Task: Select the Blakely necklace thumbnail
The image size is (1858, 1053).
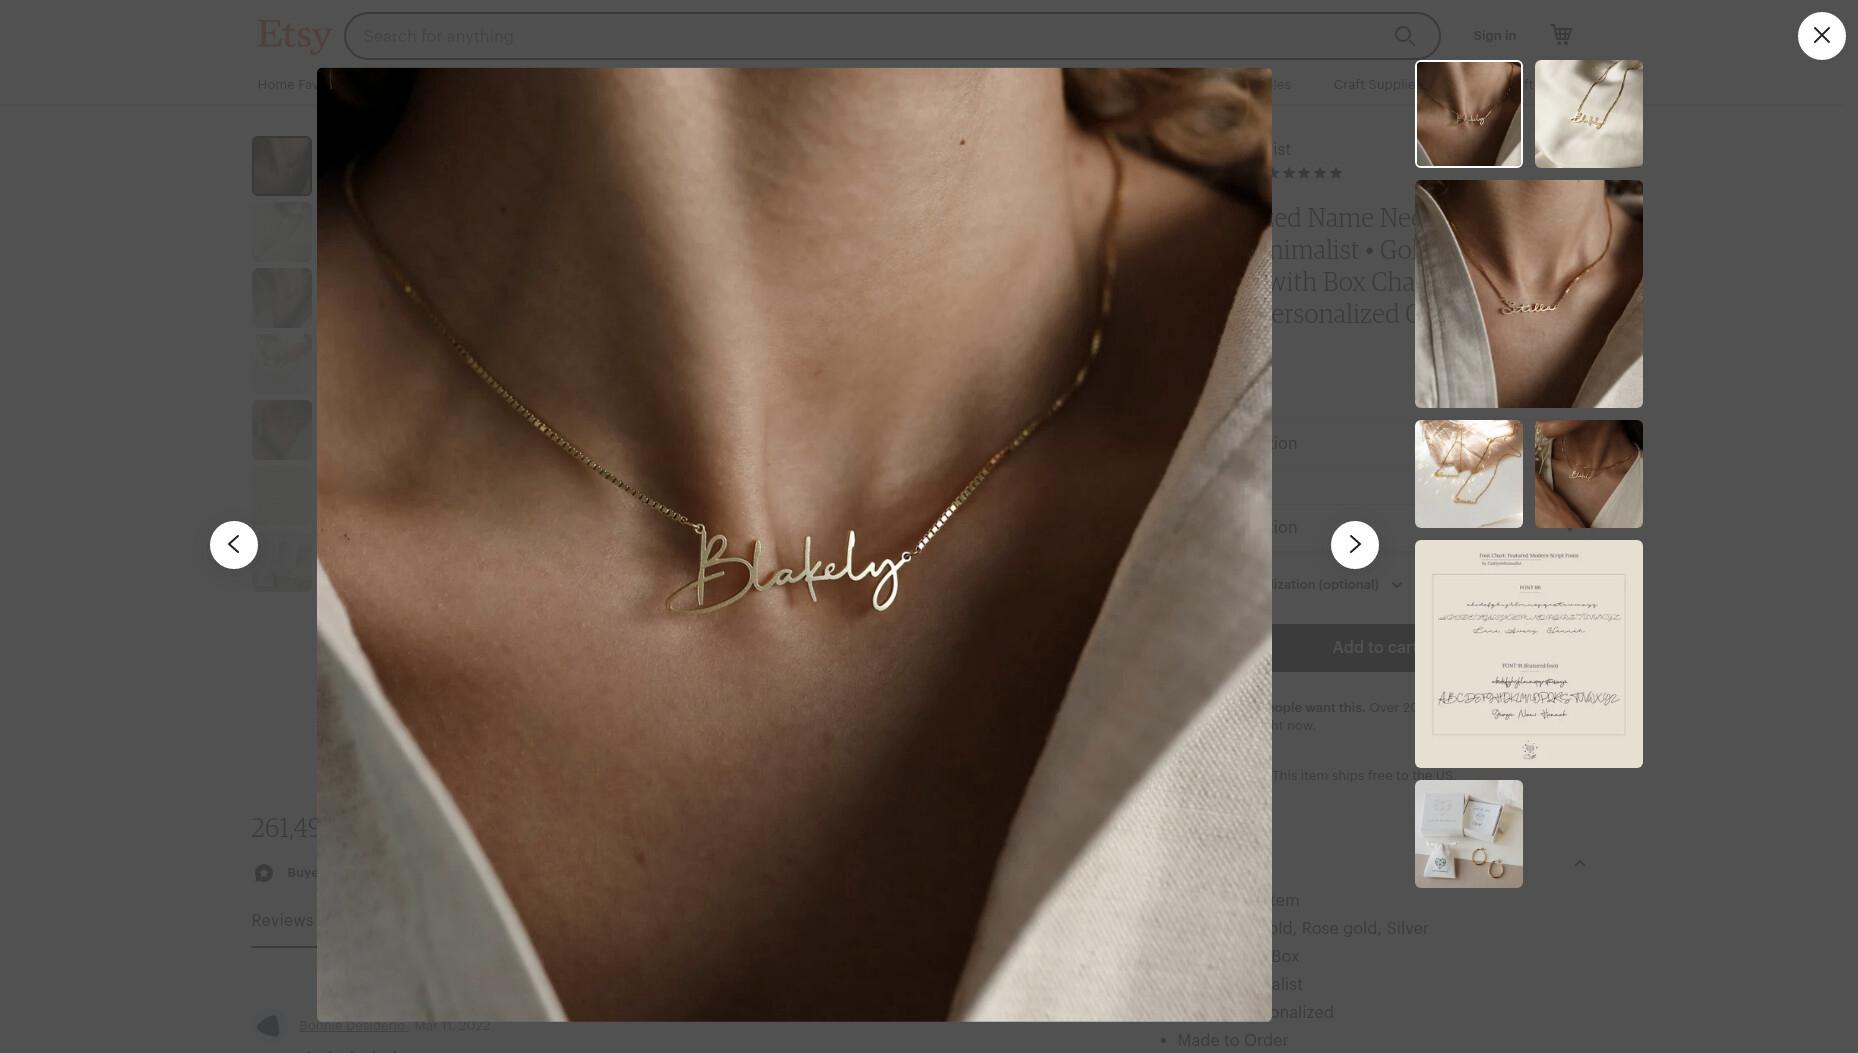Action: 1468,114
